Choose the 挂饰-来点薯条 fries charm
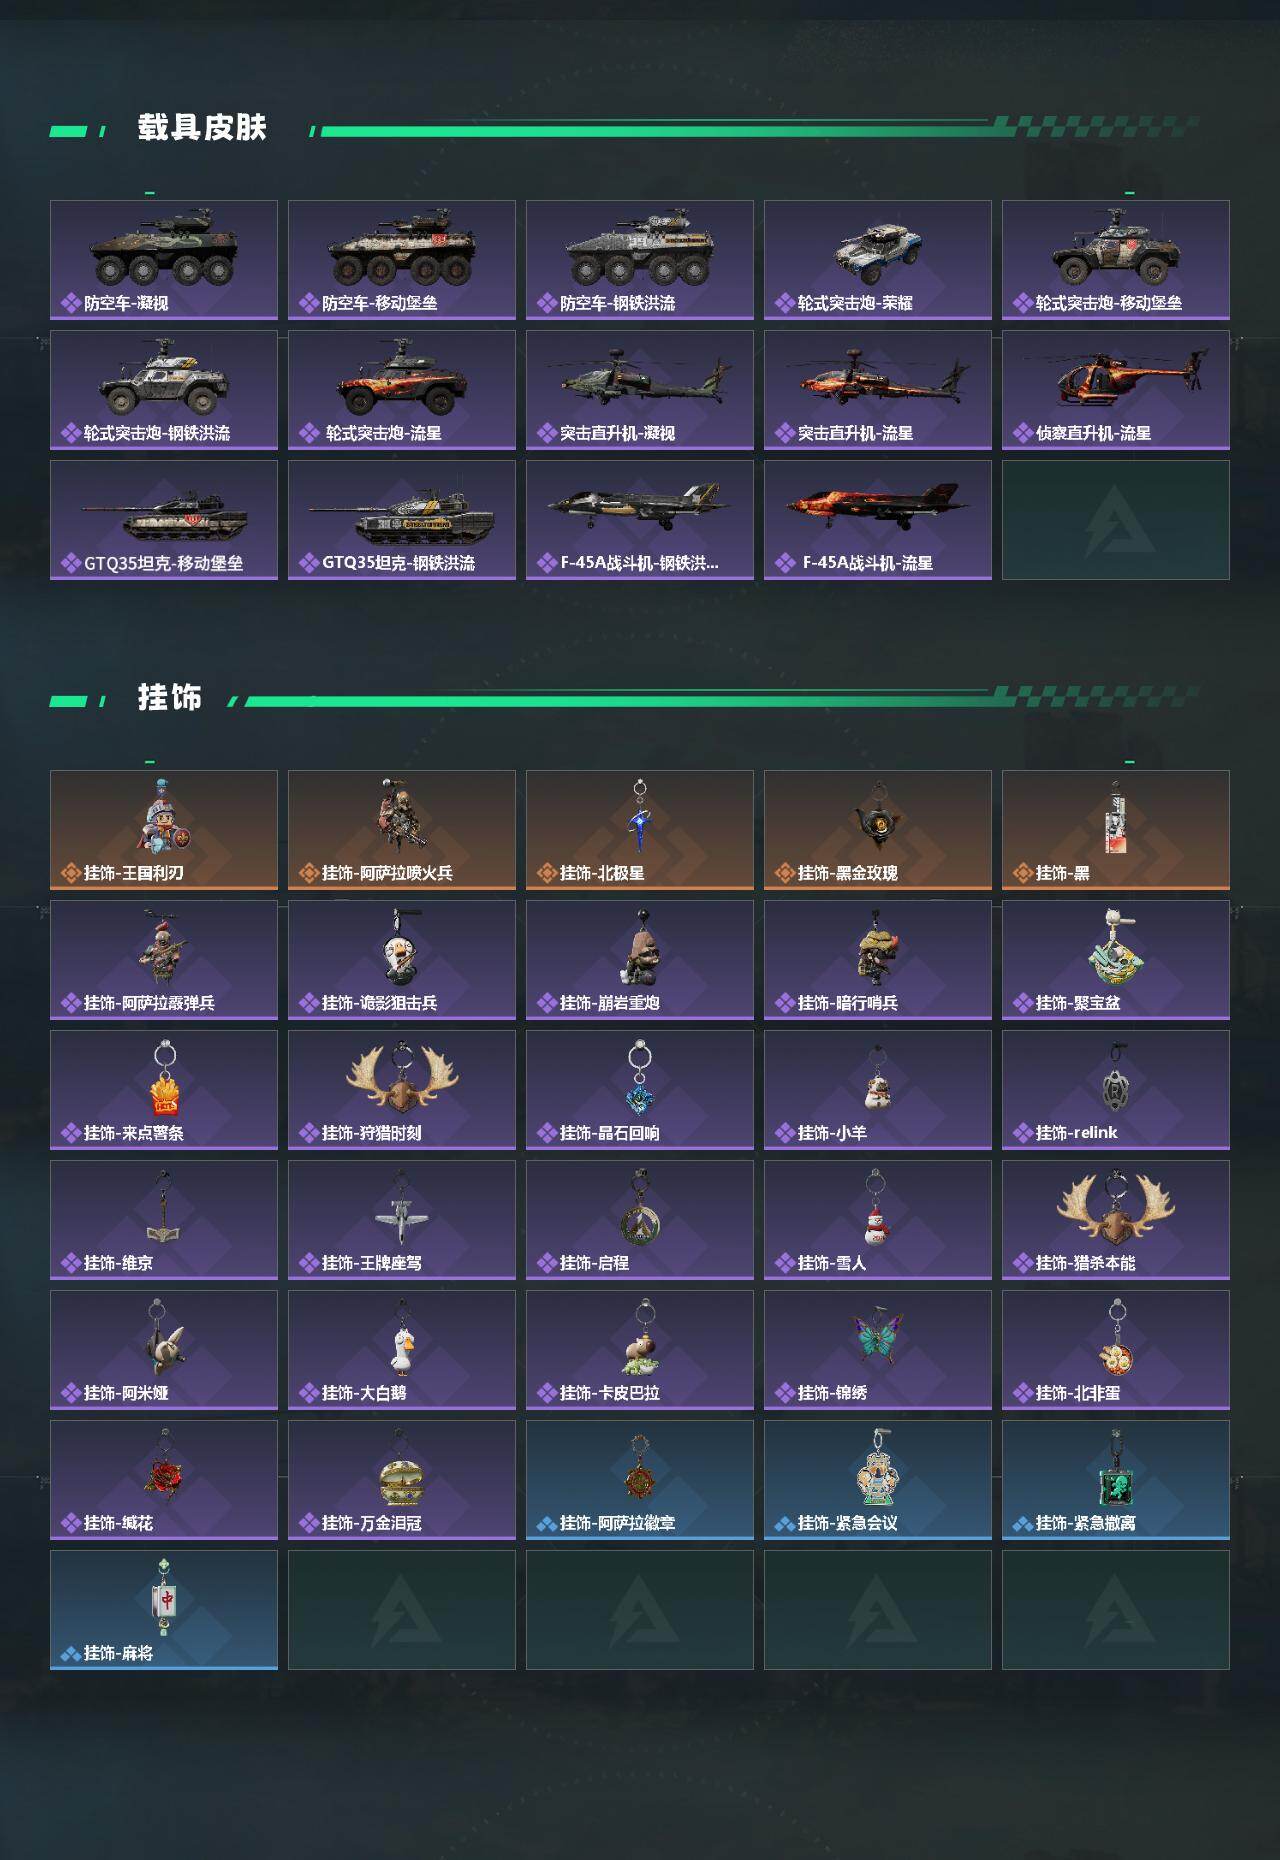The image size is (1280, 1860). point(164,1090)
